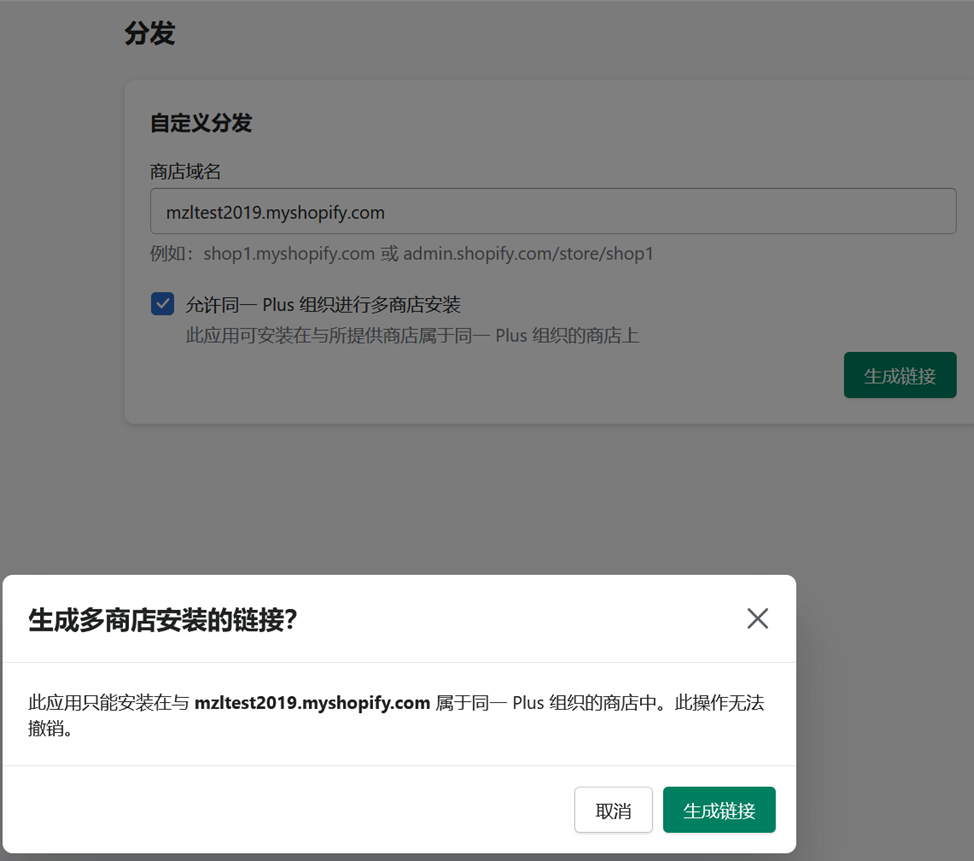Click example text admin.shopify.com/store/shop1

(x=528, y=254)
